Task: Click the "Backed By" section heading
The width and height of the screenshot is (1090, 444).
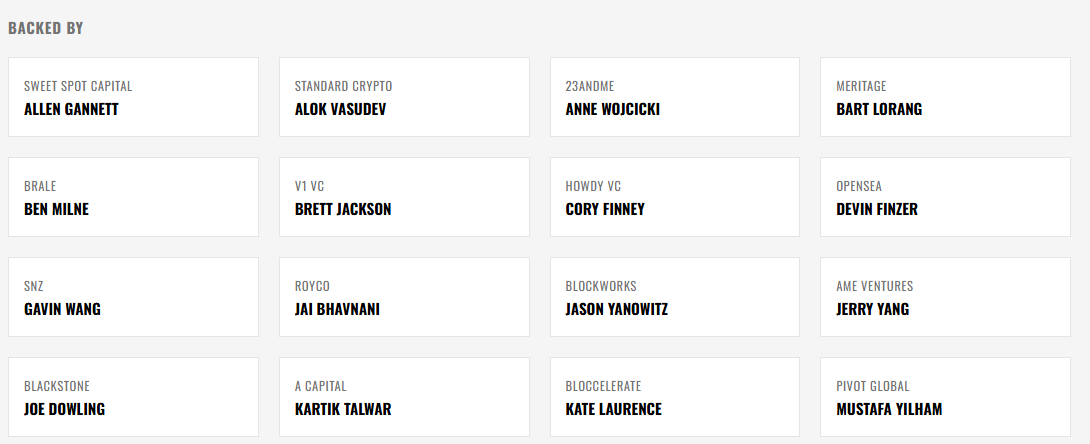Action: click(46, 28)
